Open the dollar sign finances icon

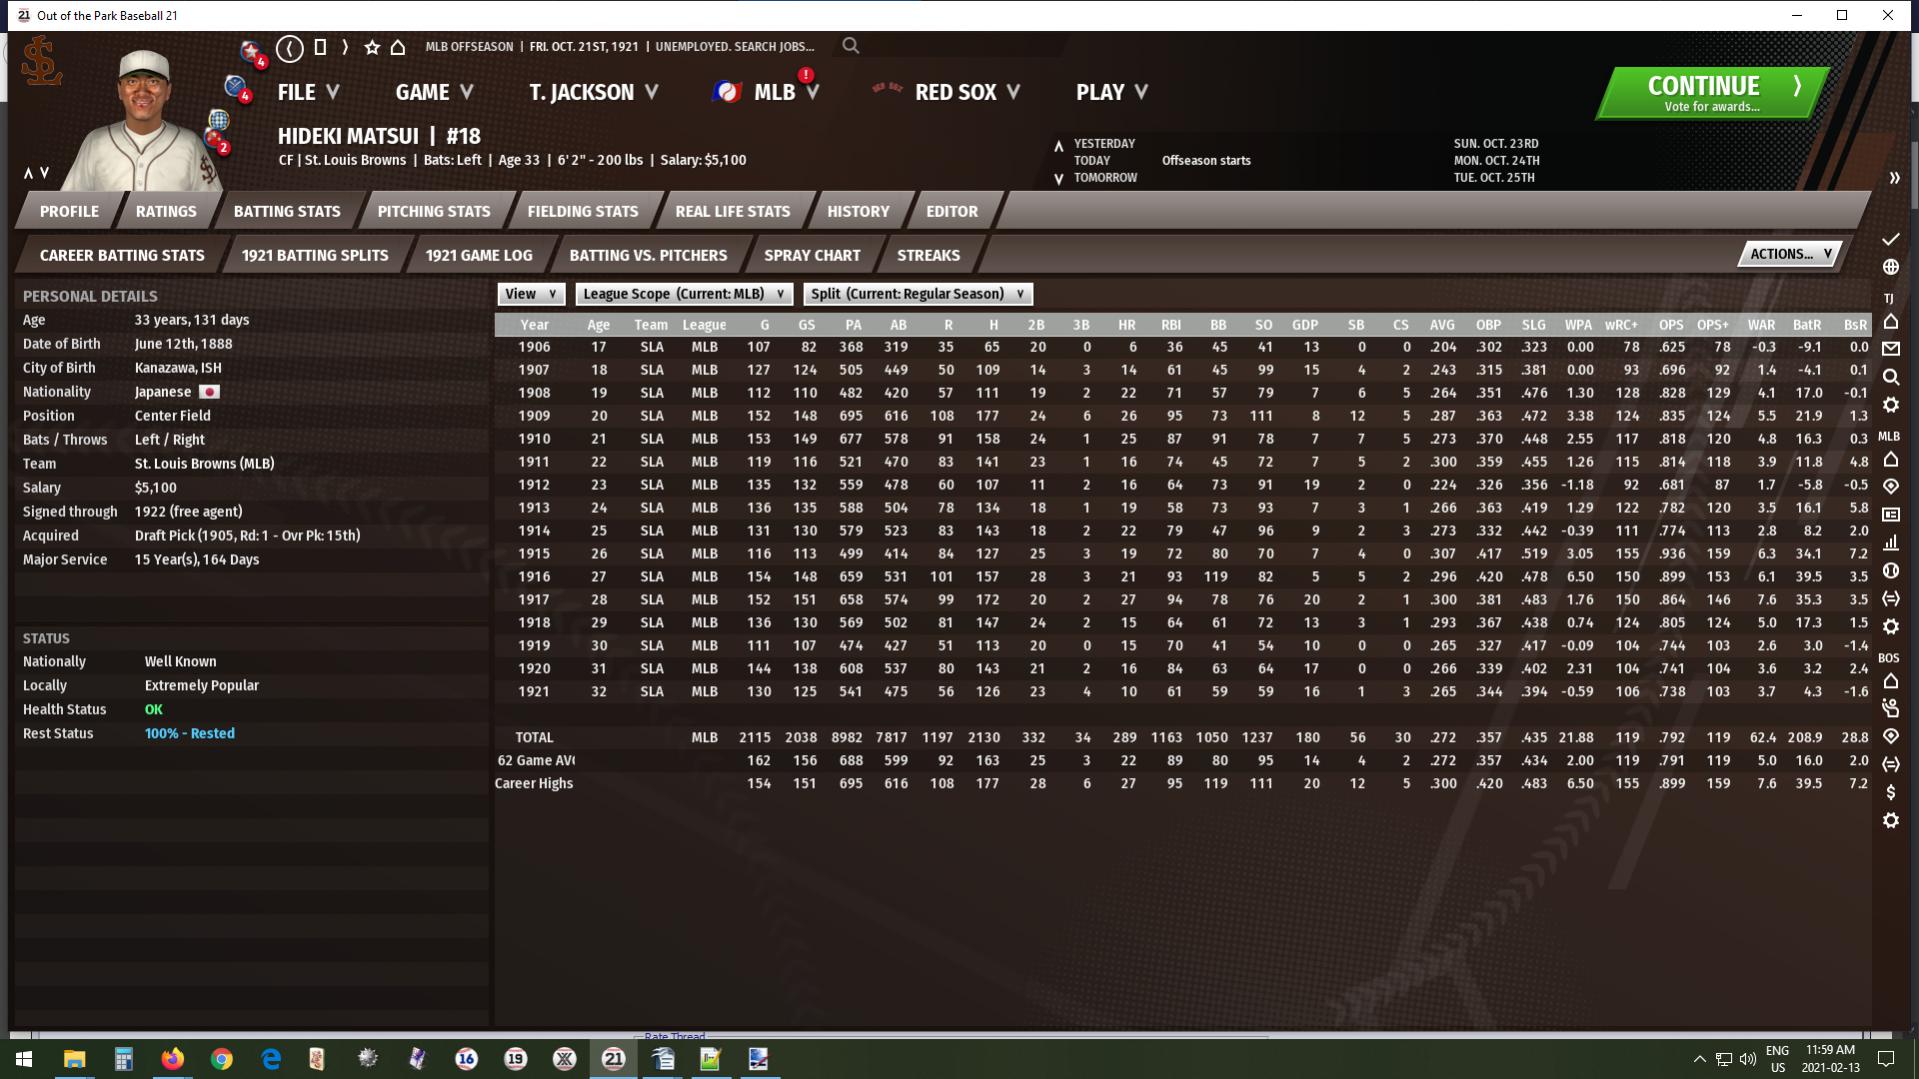[1890, 792]
